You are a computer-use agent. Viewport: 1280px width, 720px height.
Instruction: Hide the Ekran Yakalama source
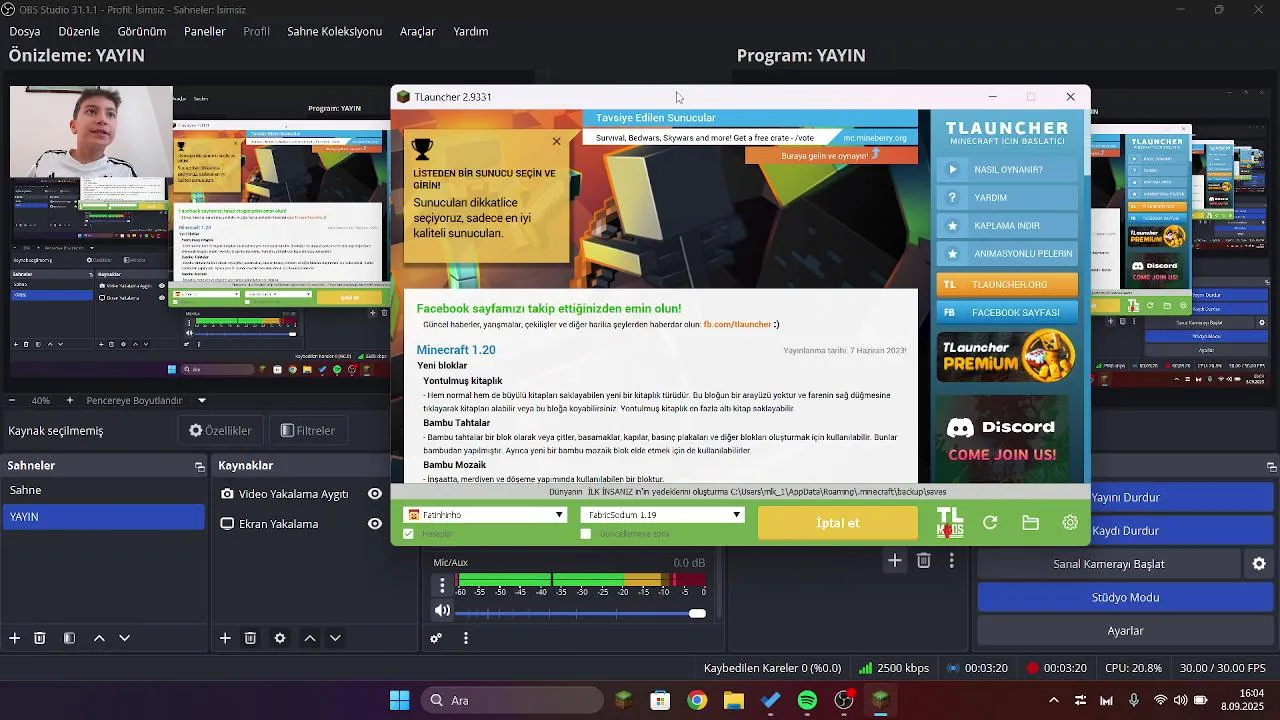coord(375,524)
